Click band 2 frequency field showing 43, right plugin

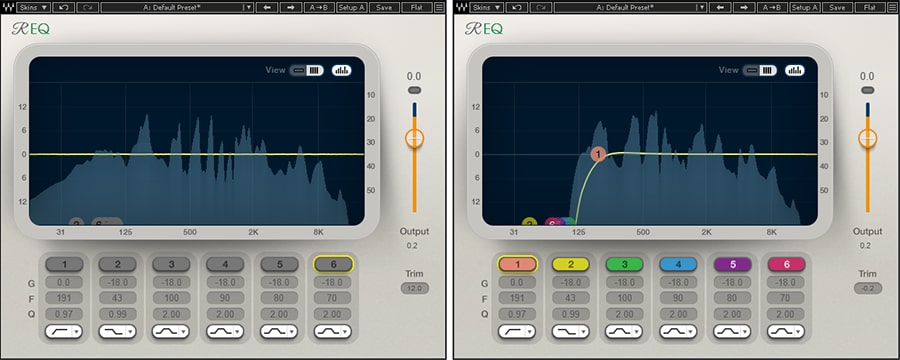click(571, 299)
